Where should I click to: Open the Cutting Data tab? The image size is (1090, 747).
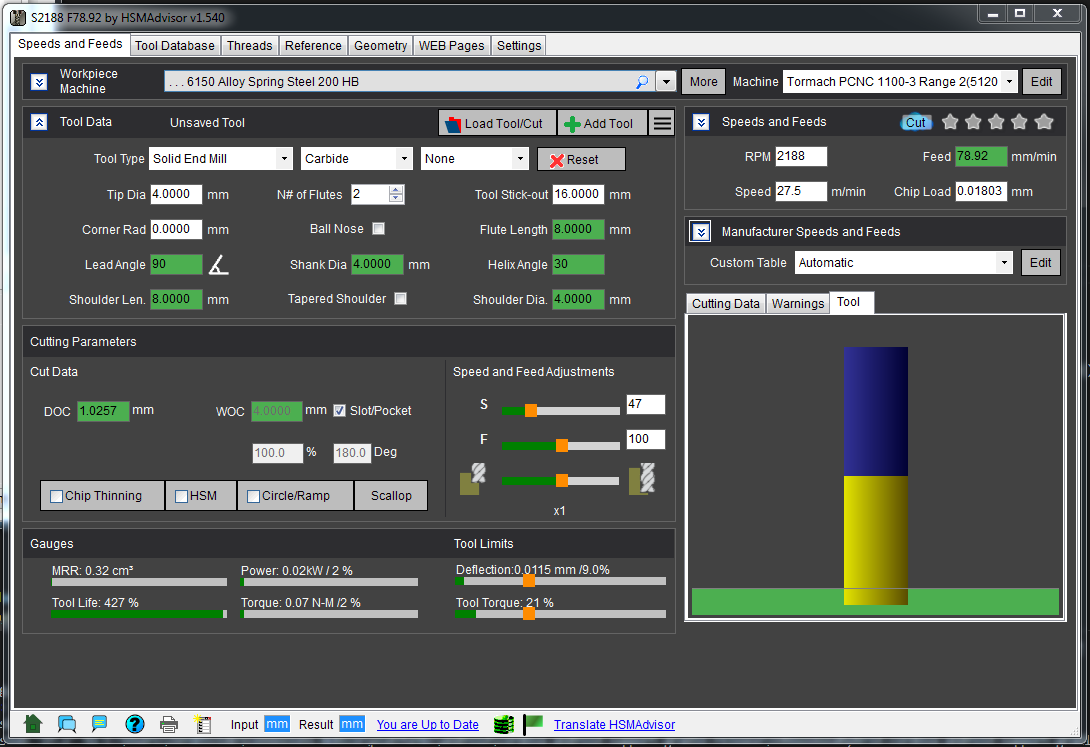click(x=725, y=304)
